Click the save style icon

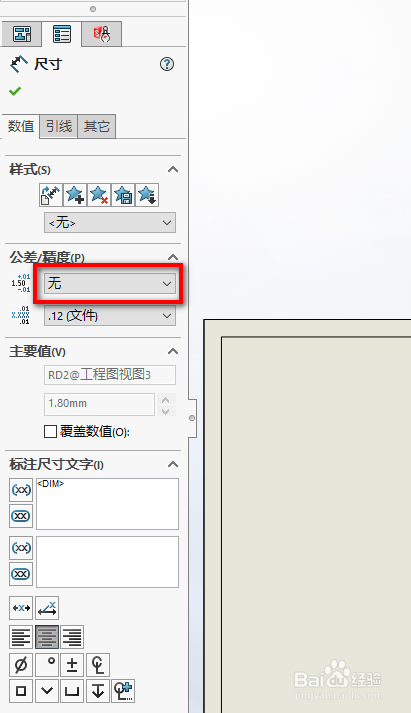pyautogui.click(x=123, y=195)
